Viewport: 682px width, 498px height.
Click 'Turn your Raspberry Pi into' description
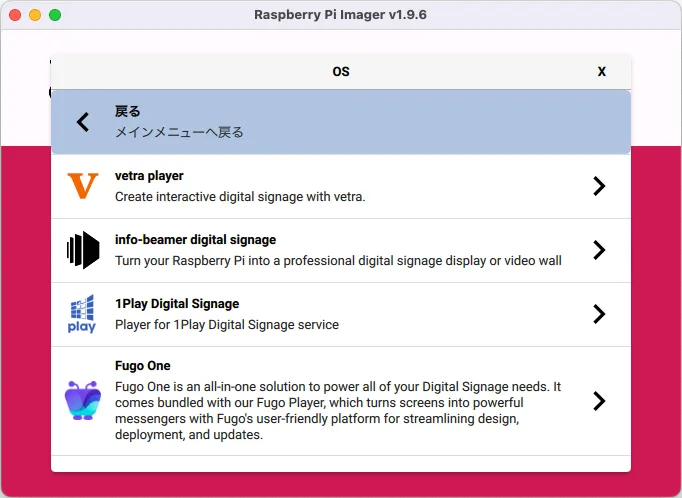[338, 261]
